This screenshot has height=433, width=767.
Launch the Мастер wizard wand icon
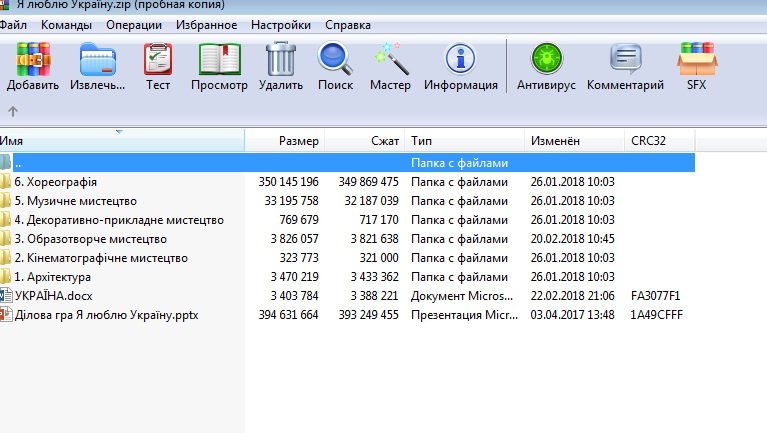pos(391,59)
